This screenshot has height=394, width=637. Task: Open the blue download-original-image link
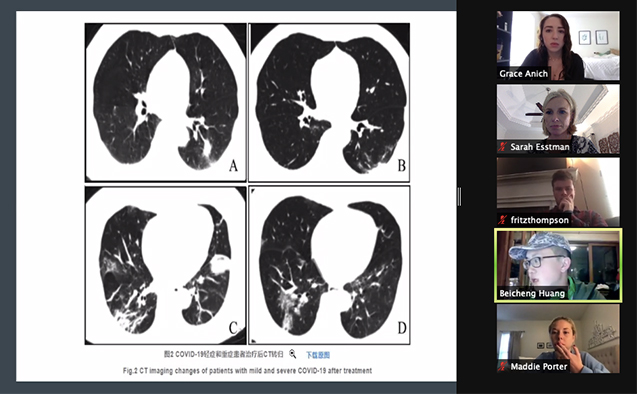tap(318, 355)
